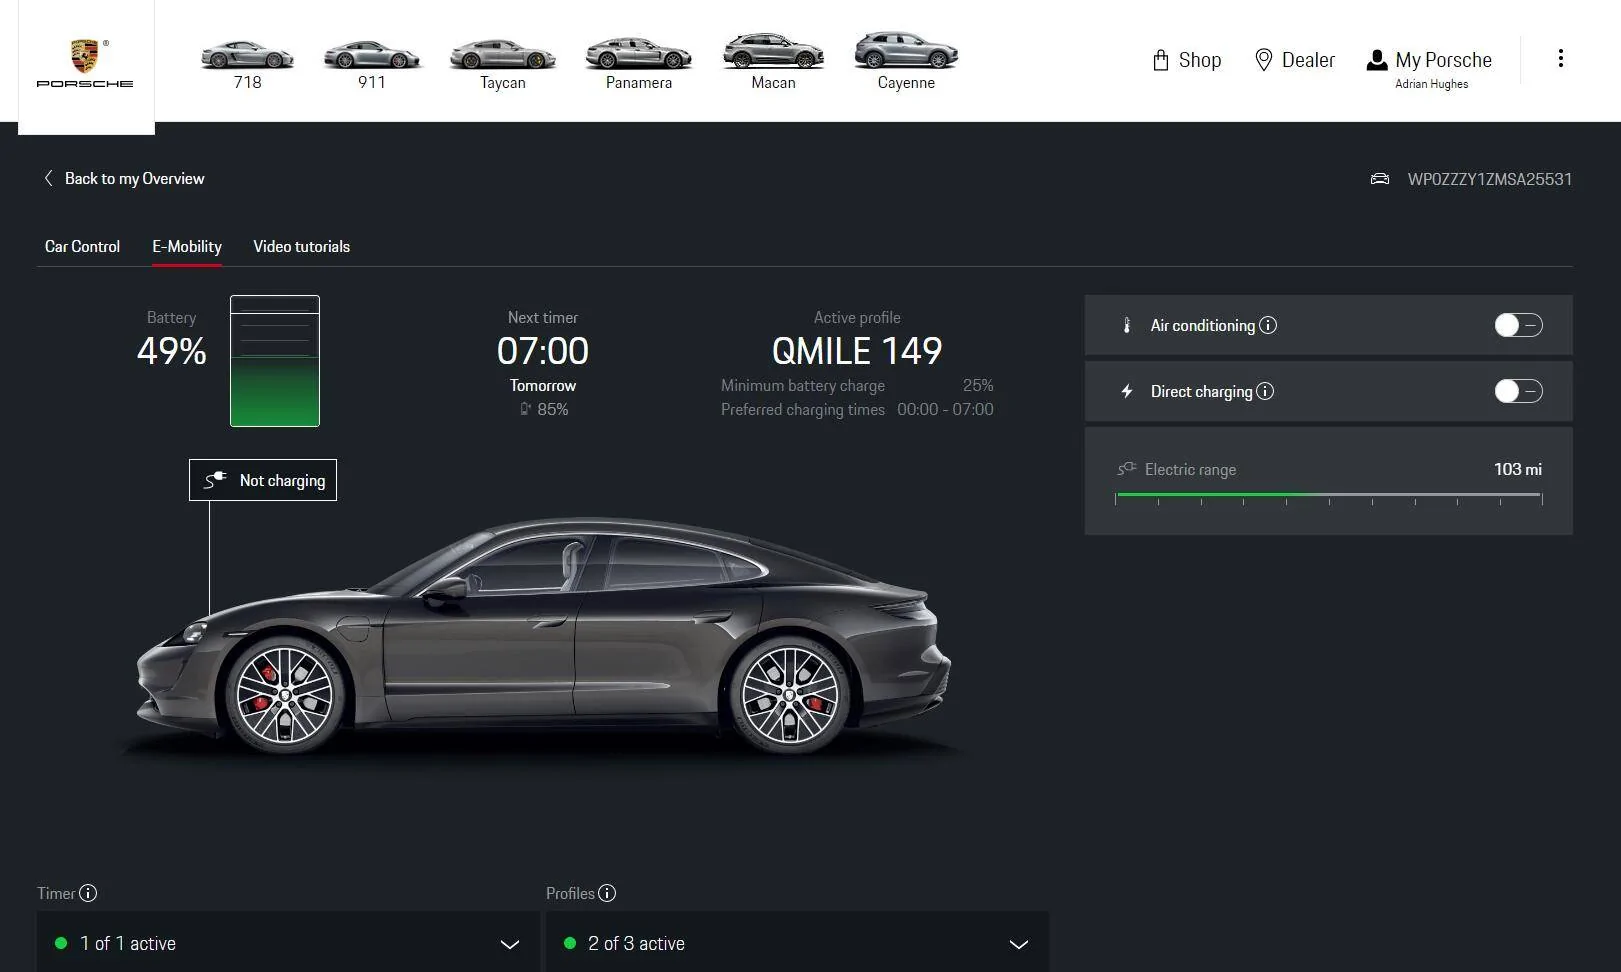Viewport: 1621px width, 972px height.
Task: Open the Panamera model menu
Action: click(638, 65)
